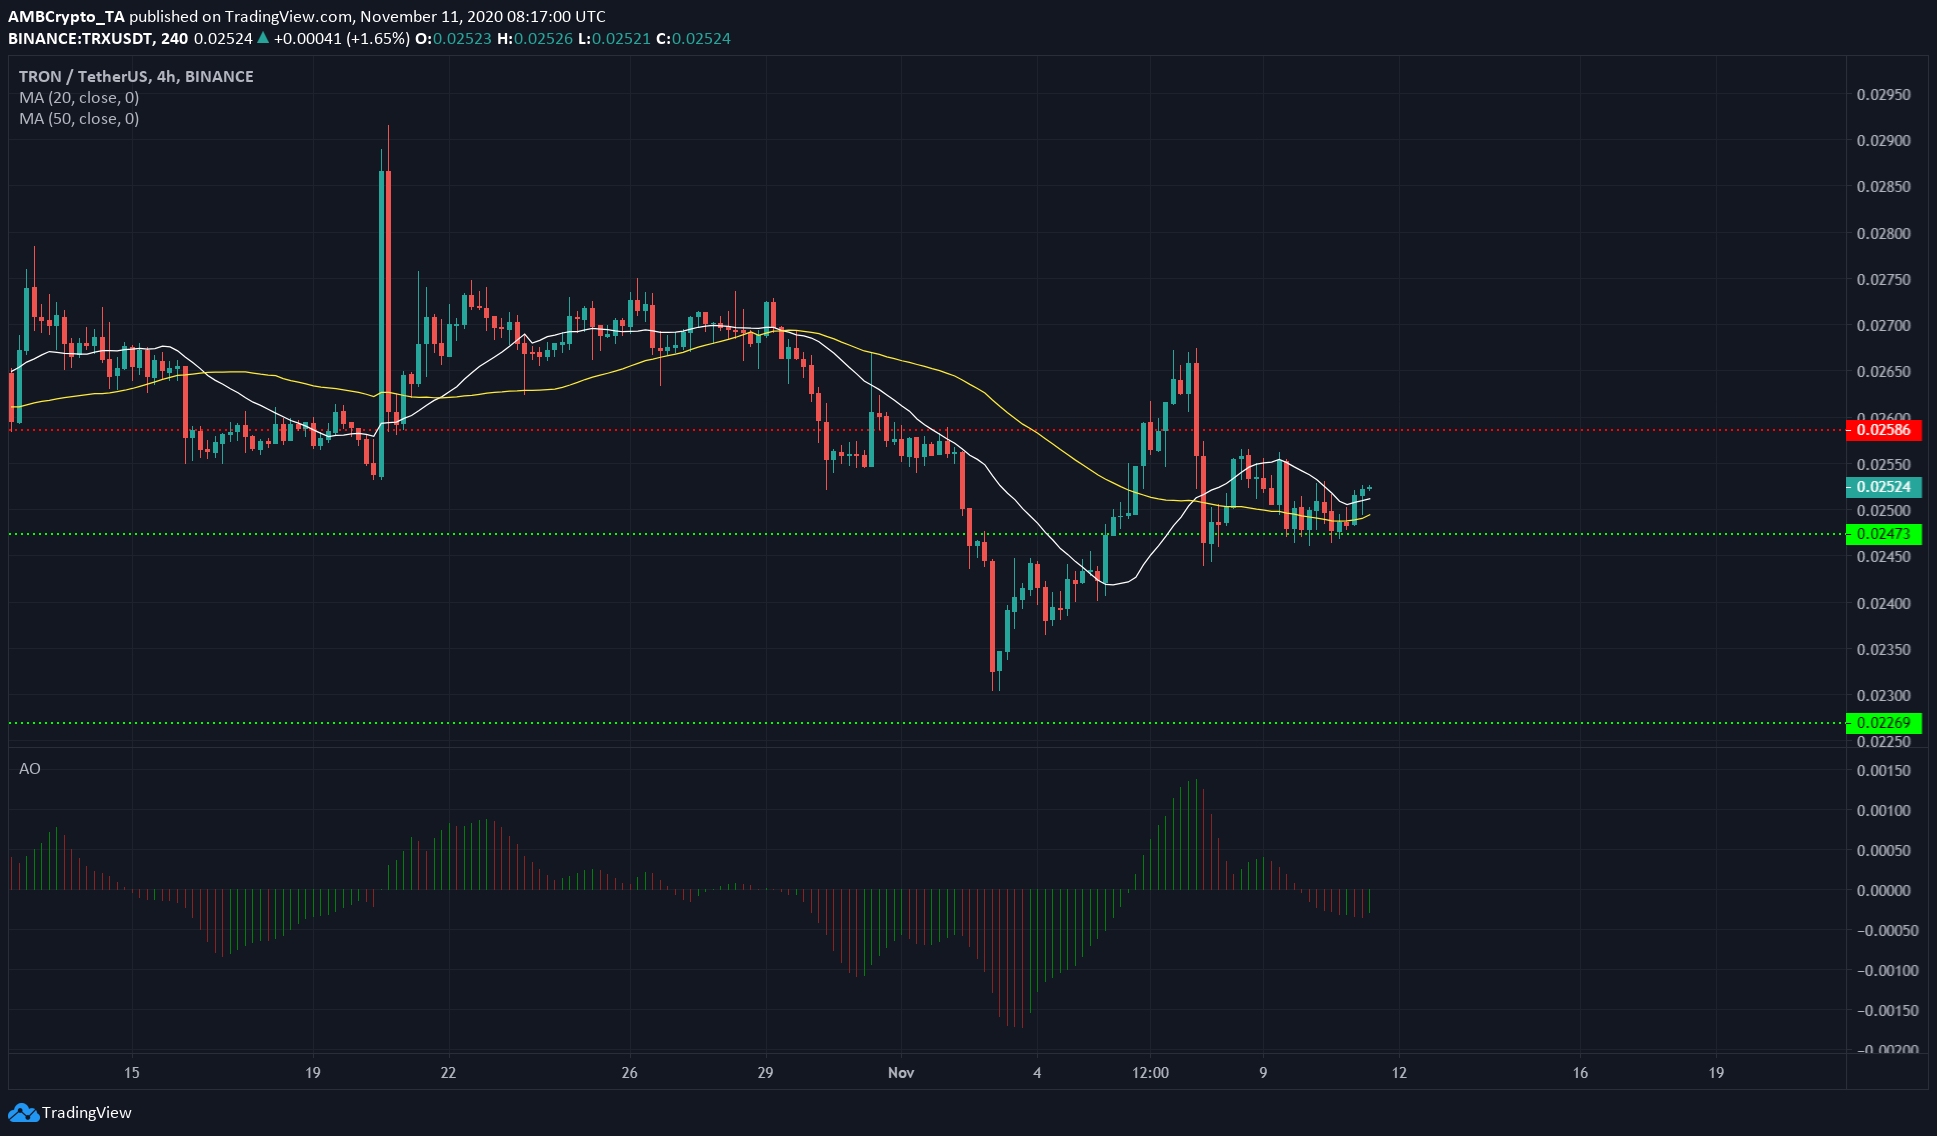Viewport: 1937px width, 1136px height.
Task: Click the TradingView logo icon
Action: point(23,1112)
